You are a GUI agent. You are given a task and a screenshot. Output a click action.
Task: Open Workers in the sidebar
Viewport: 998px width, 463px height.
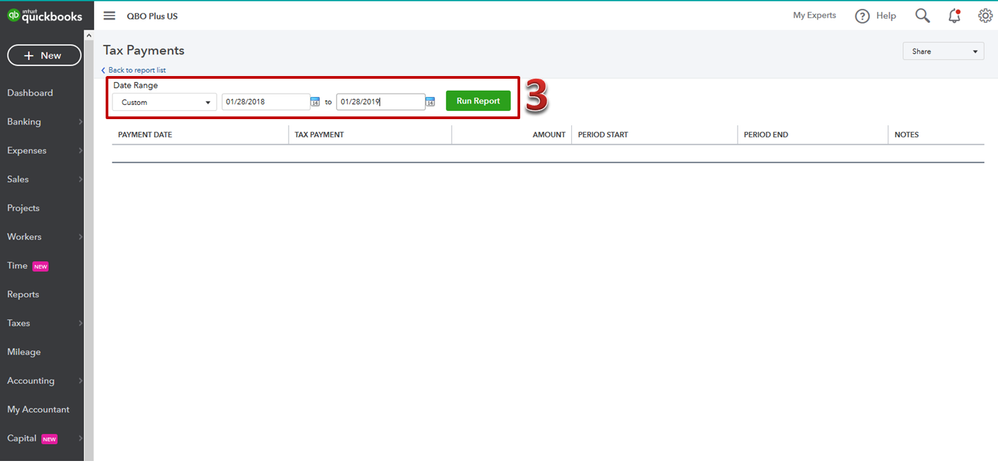pyautogui.click(x=24, y=237)
